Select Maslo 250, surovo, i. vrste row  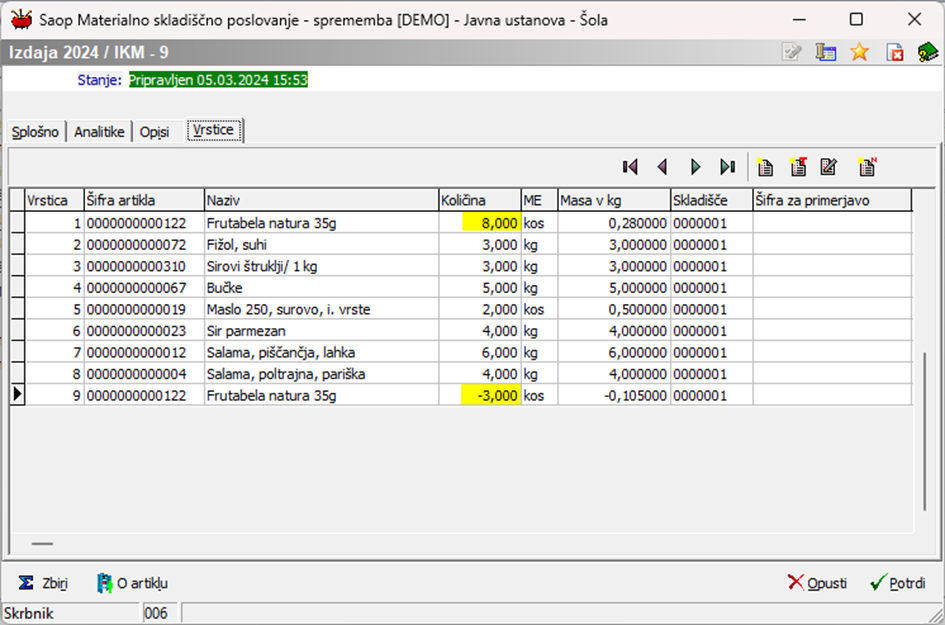tap(461, 309)
